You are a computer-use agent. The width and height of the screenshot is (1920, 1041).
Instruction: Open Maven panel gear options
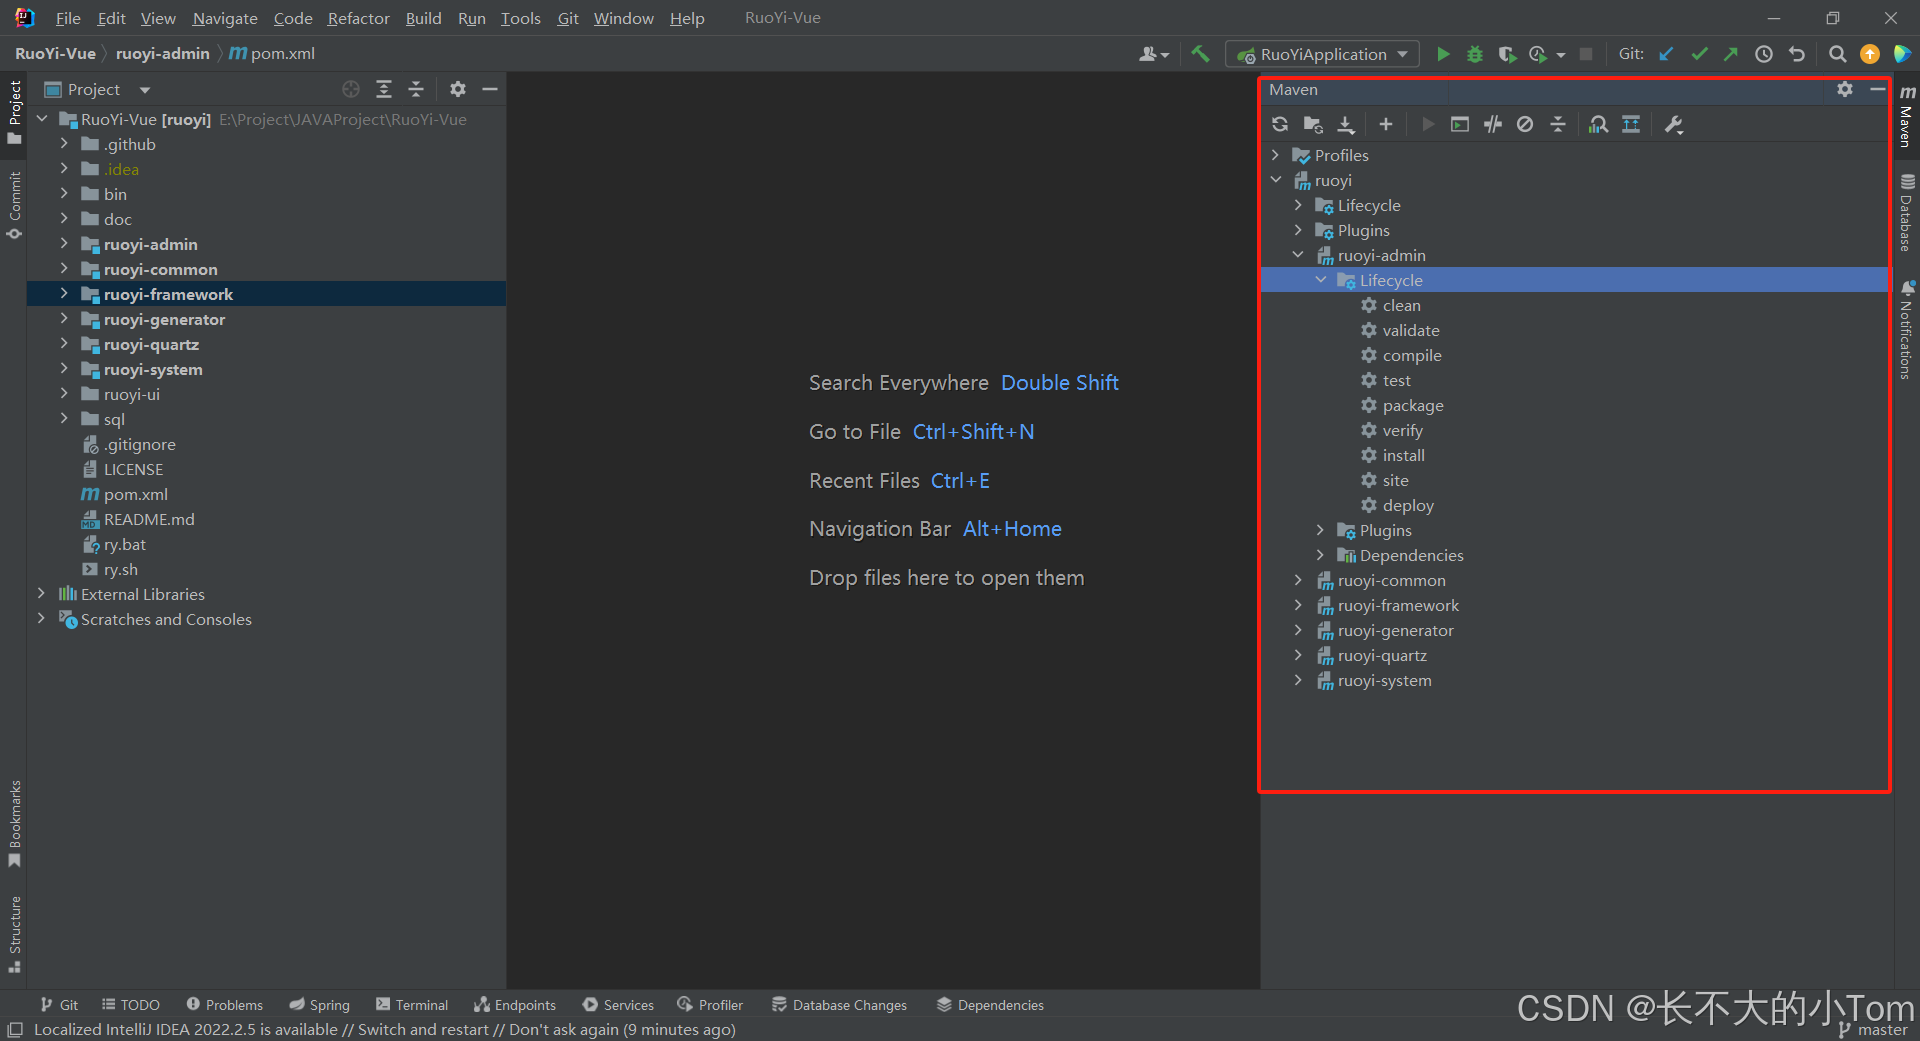tap(1845, 89)
